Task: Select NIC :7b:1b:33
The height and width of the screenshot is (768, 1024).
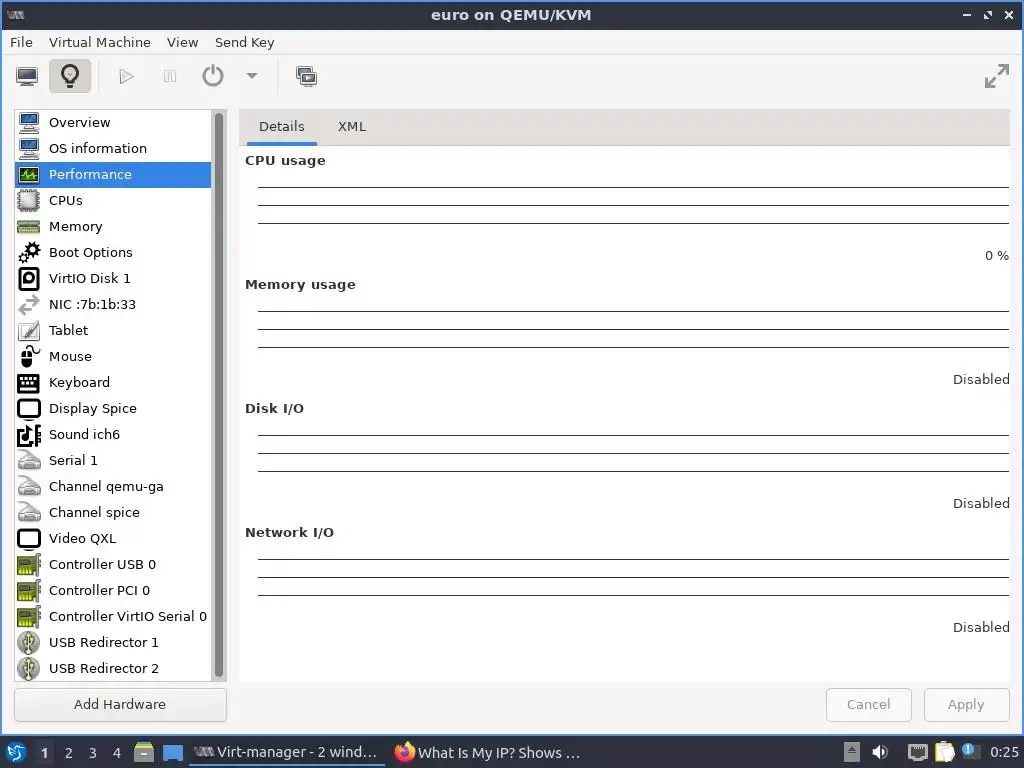Action: tap(113, 304)
